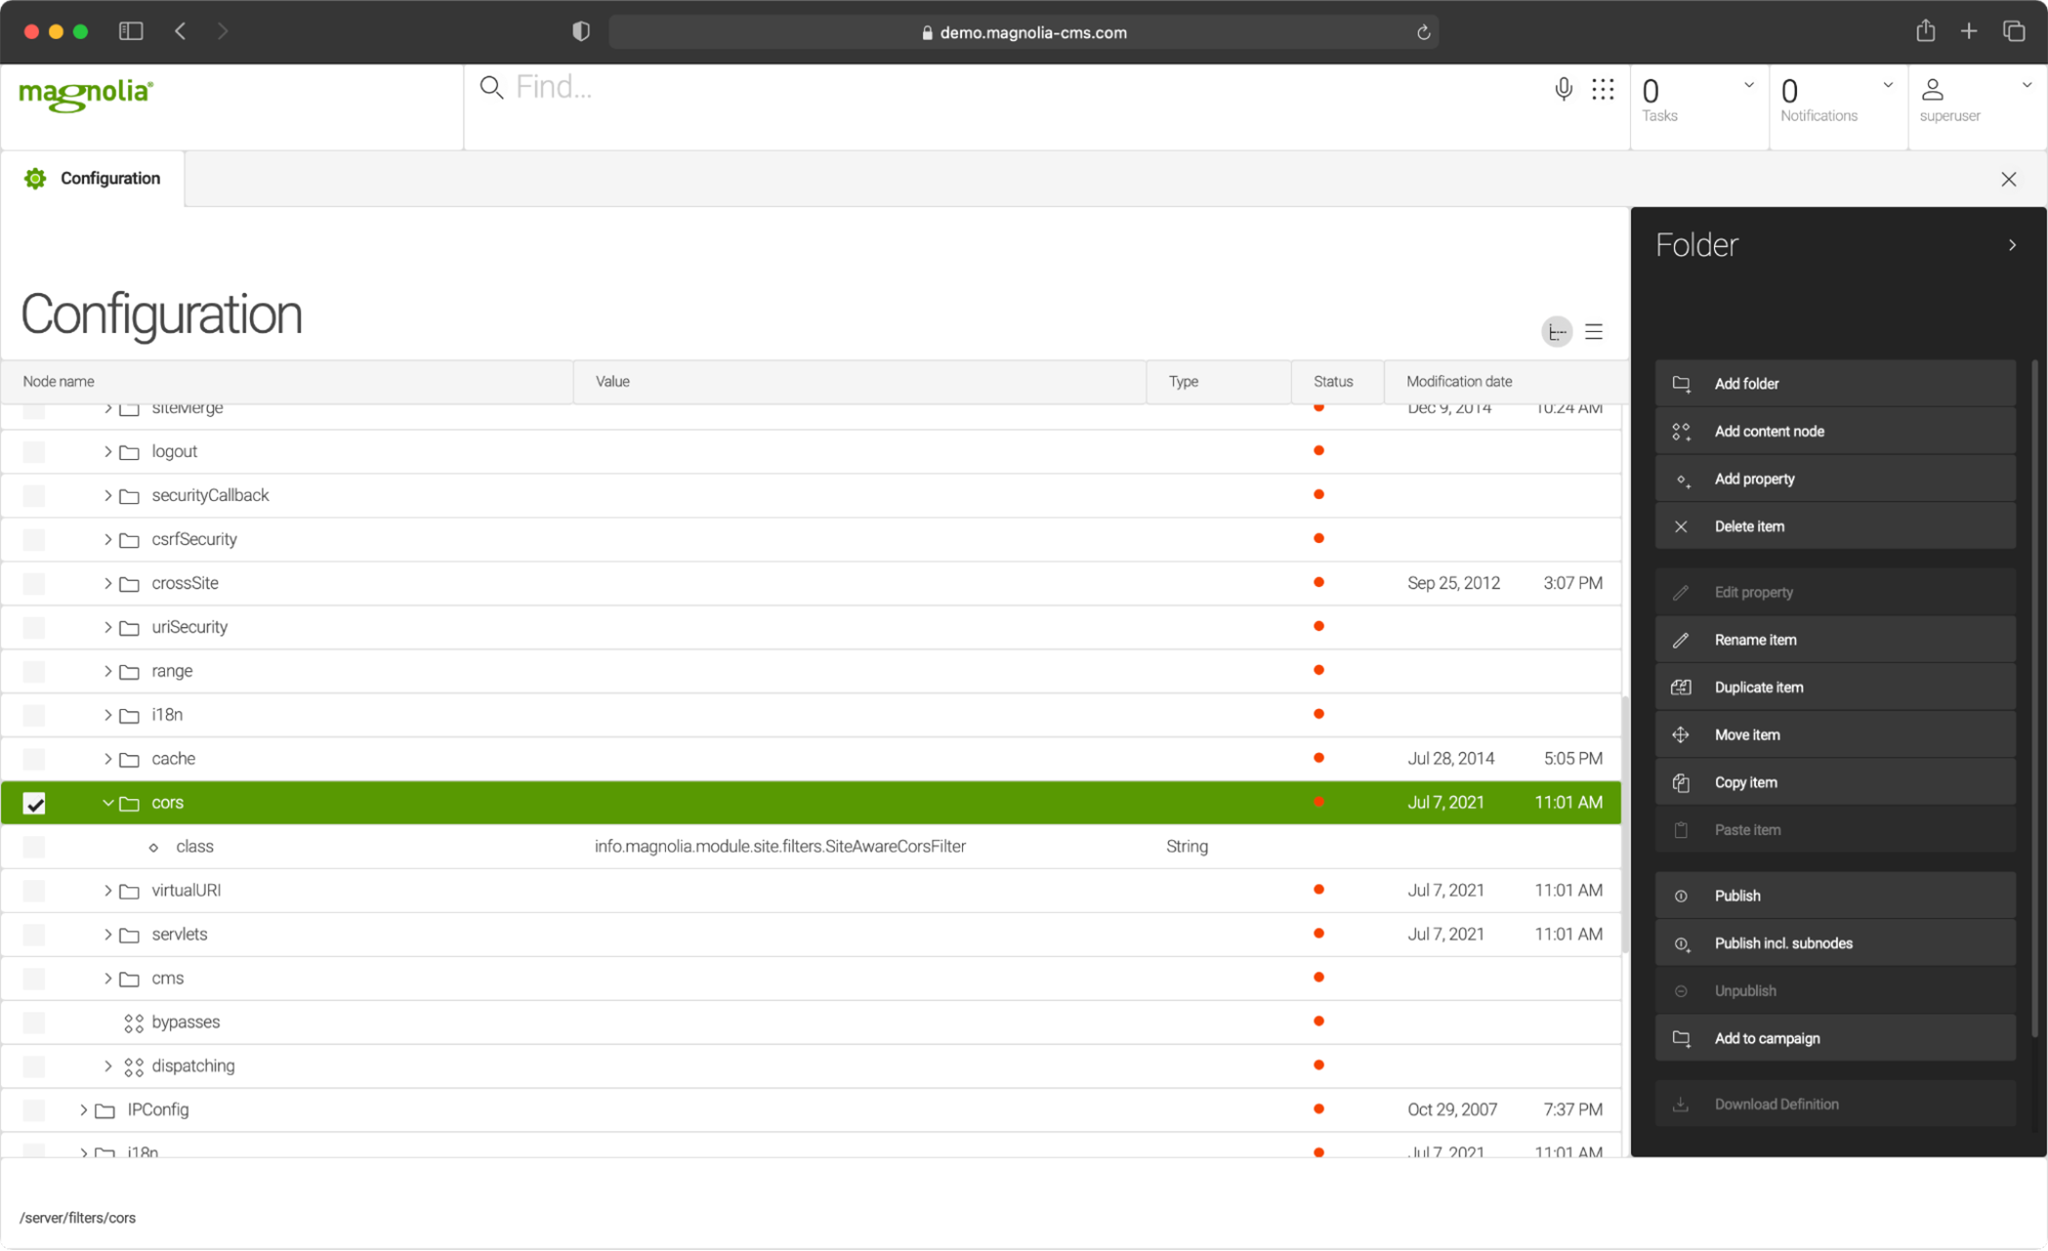Expand the servlets folder

(107, 935)
